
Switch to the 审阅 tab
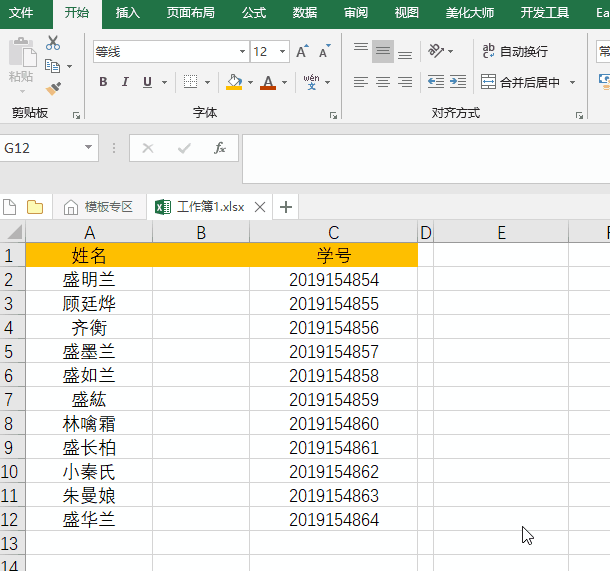tap(356, 13)
